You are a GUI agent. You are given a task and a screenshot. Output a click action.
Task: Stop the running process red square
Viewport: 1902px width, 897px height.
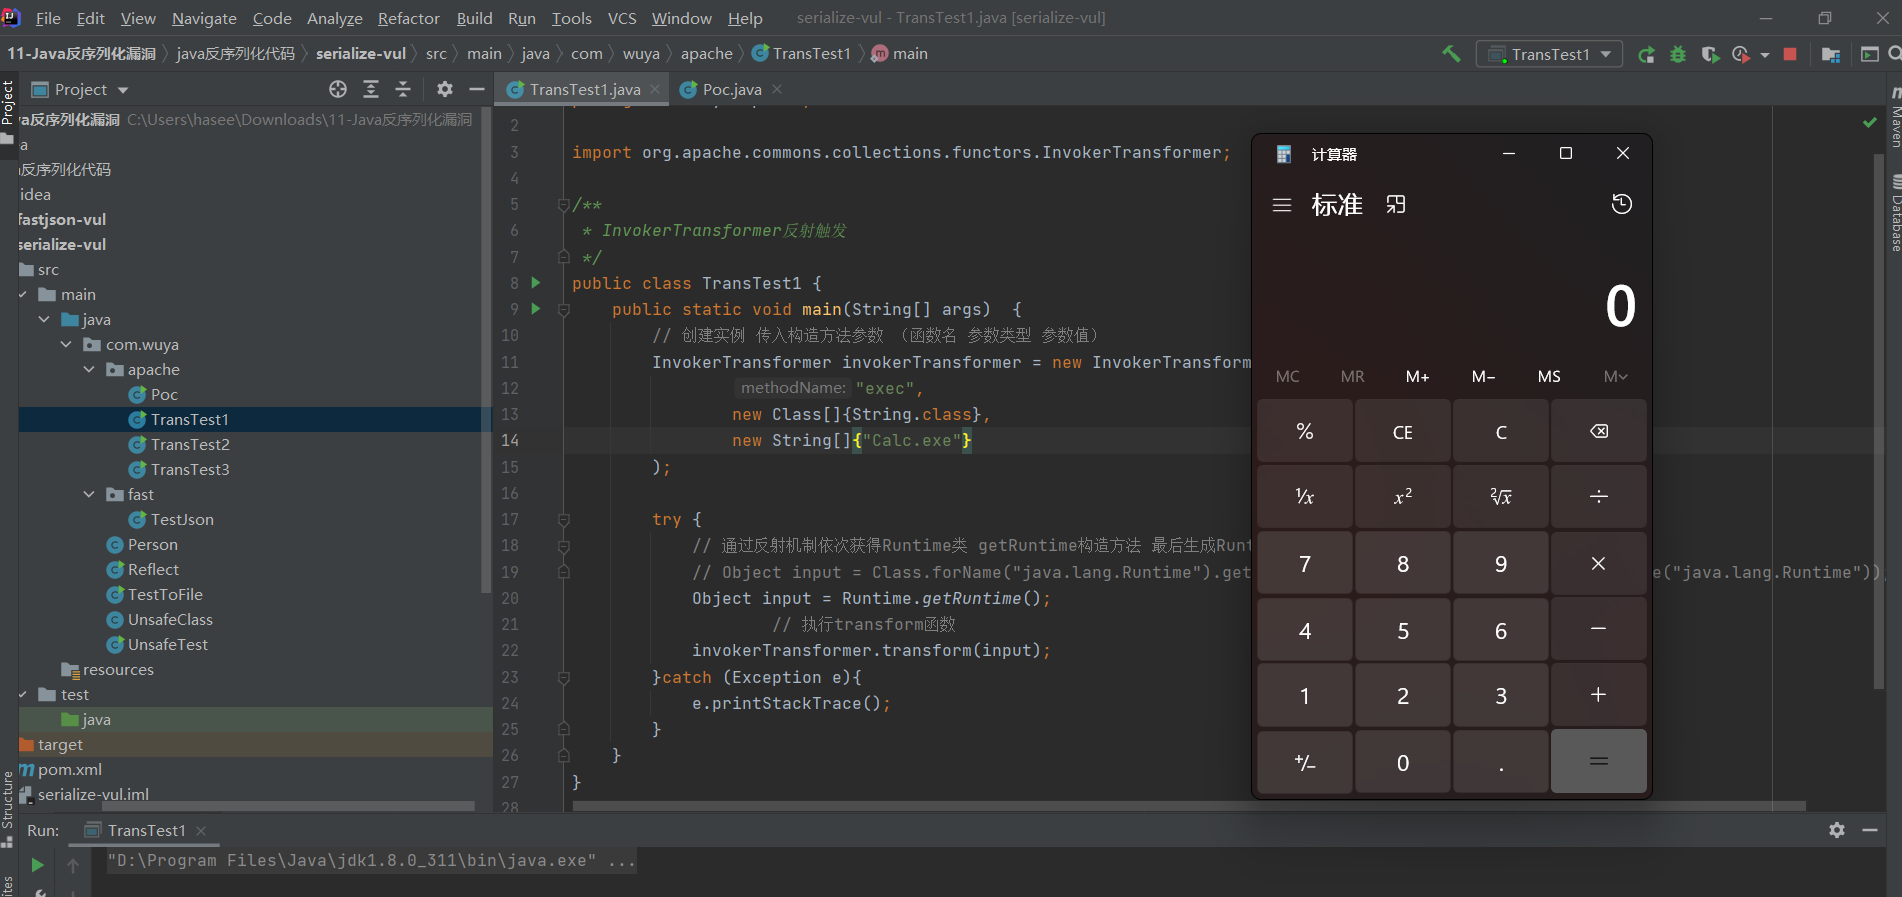coord(1790,54)
